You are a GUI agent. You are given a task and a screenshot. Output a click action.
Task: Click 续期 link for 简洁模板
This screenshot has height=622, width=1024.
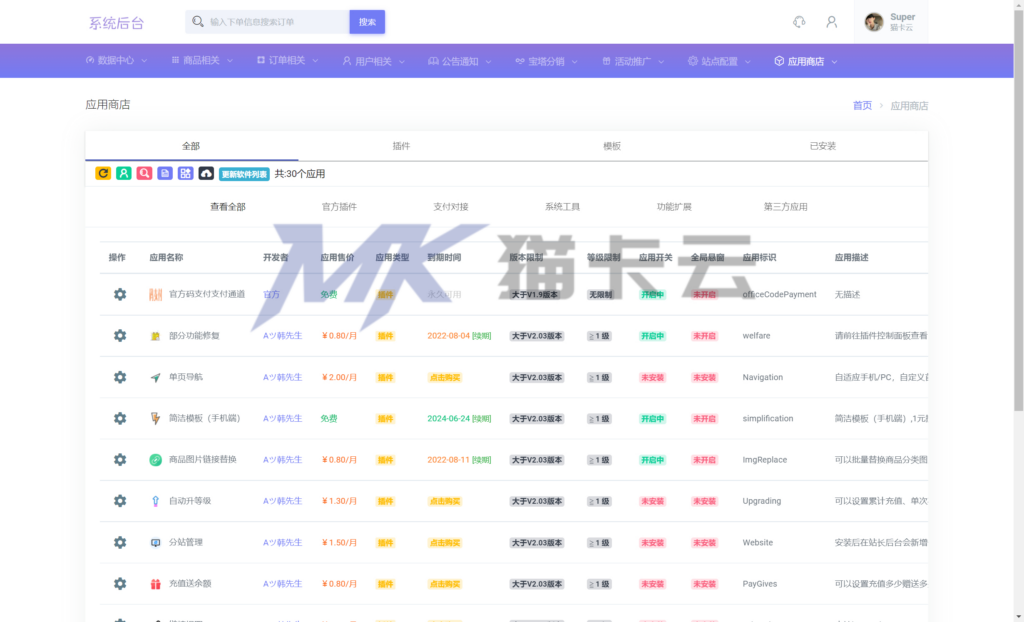[x=481, y=419]
